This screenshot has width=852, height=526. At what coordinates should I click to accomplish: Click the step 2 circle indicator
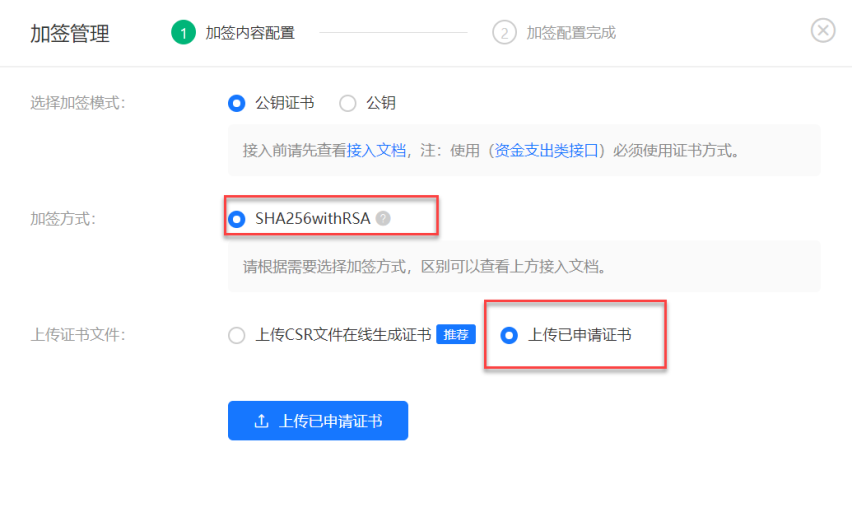point(504,33)
